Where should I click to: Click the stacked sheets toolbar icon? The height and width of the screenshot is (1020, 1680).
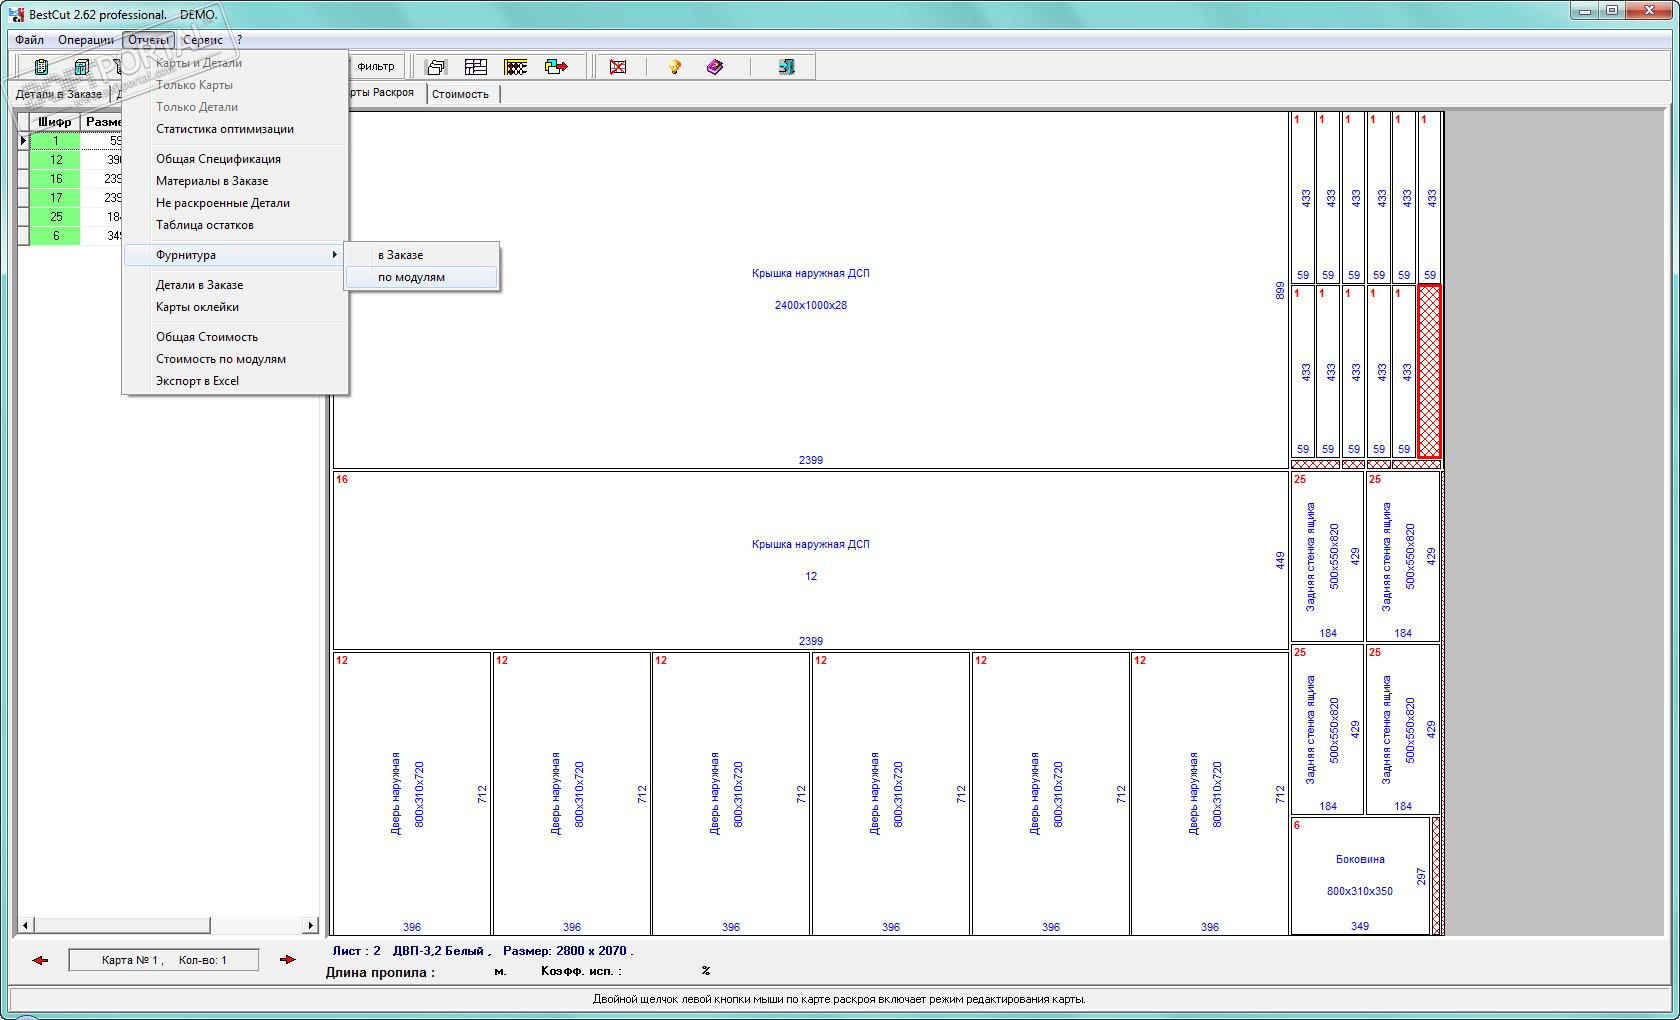click(x=436, y=67)
